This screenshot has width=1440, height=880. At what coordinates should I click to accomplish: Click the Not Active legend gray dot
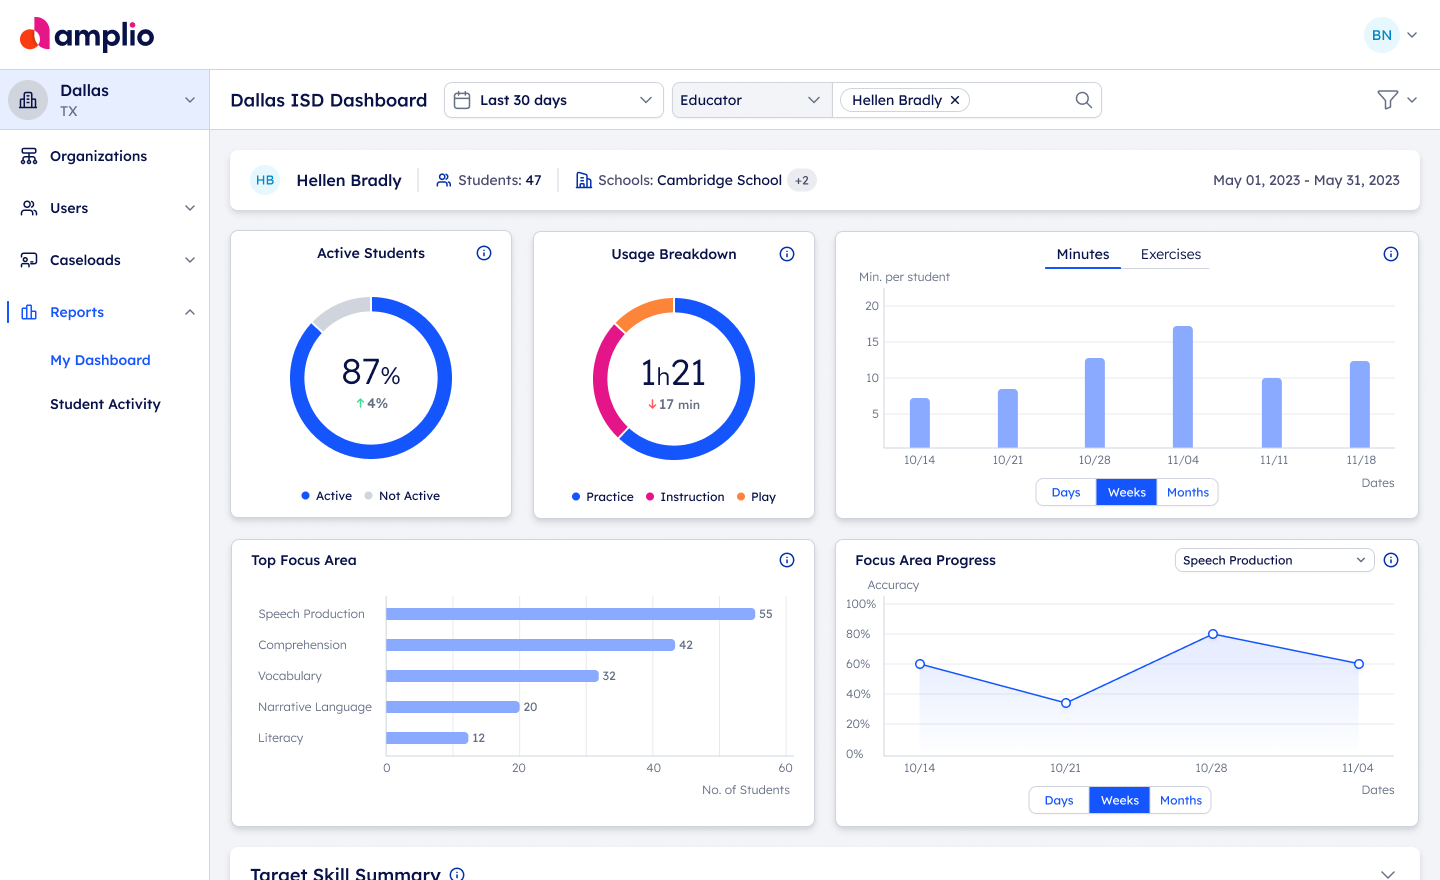(x=369, y=496)
